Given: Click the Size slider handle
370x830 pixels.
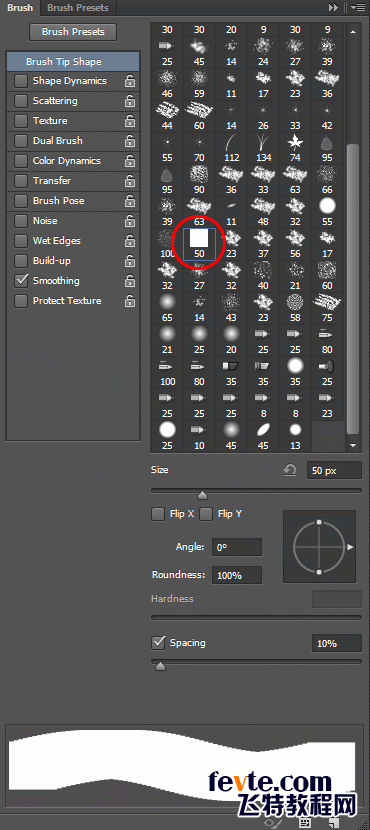Looking at the screenshot, I should point(202,495).
